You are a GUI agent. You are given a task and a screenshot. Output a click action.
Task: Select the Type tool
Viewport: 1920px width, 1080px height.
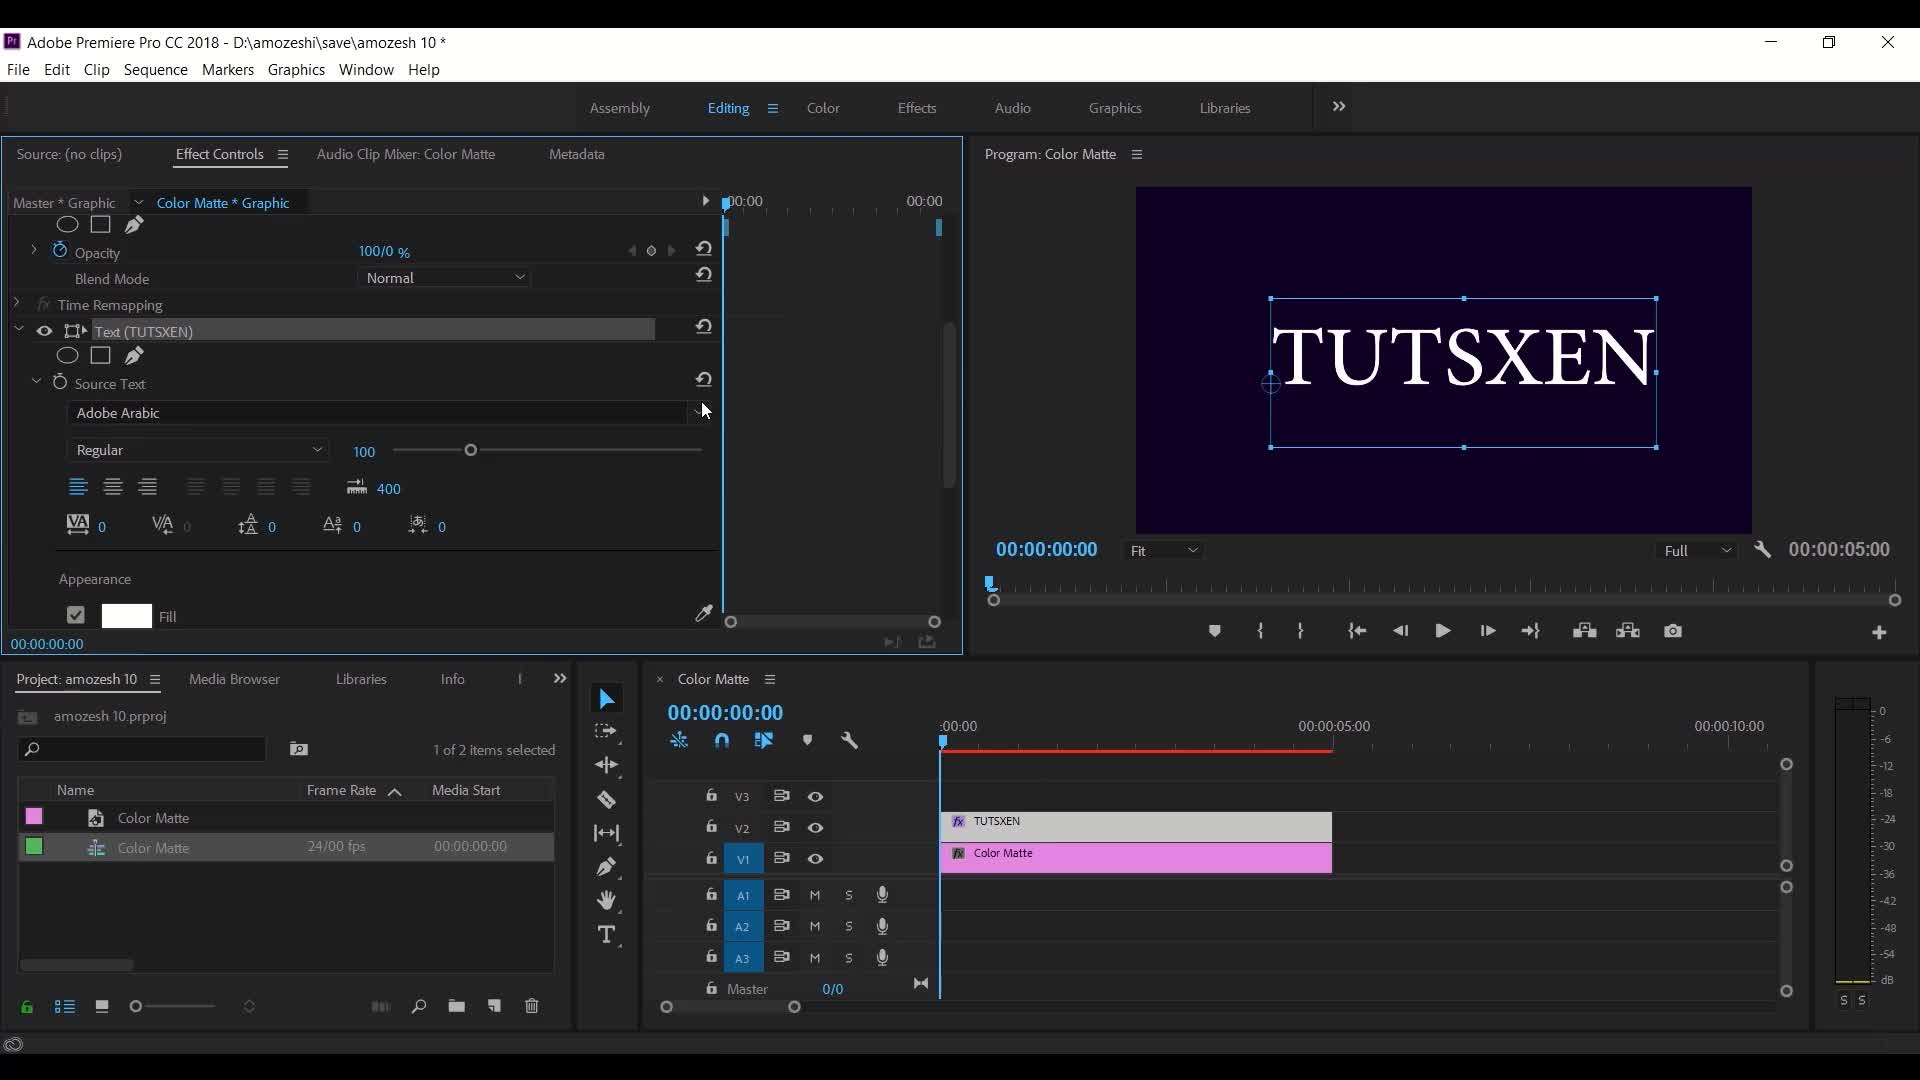tap(606, 935)
